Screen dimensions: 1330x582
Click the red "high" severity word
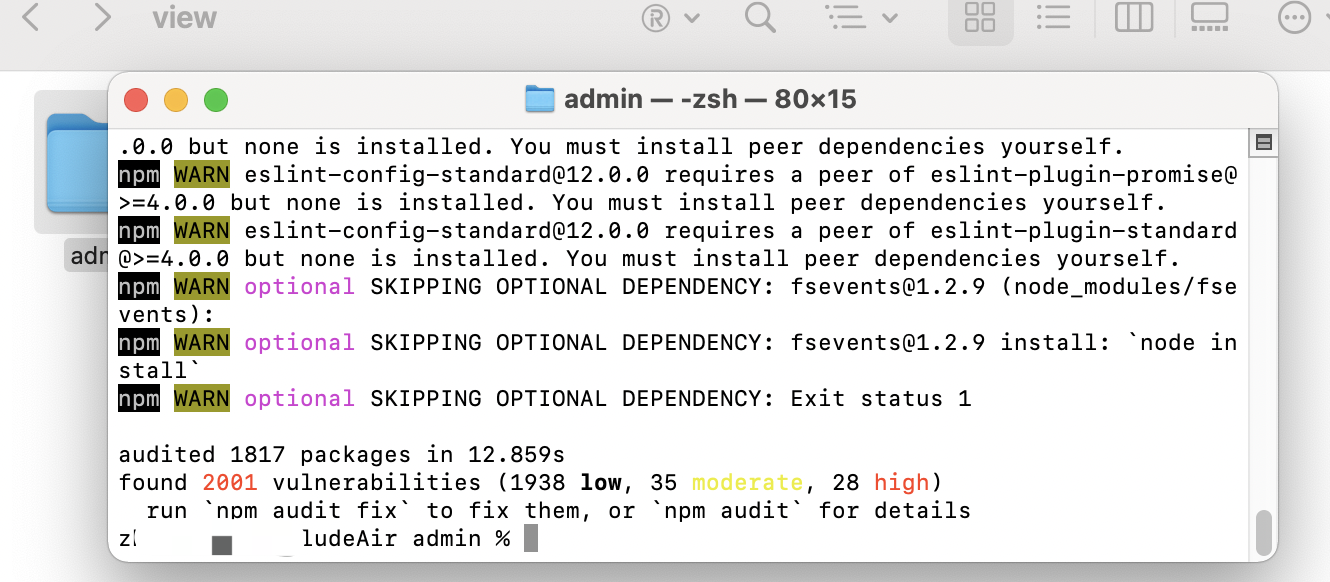pos(902,483)
